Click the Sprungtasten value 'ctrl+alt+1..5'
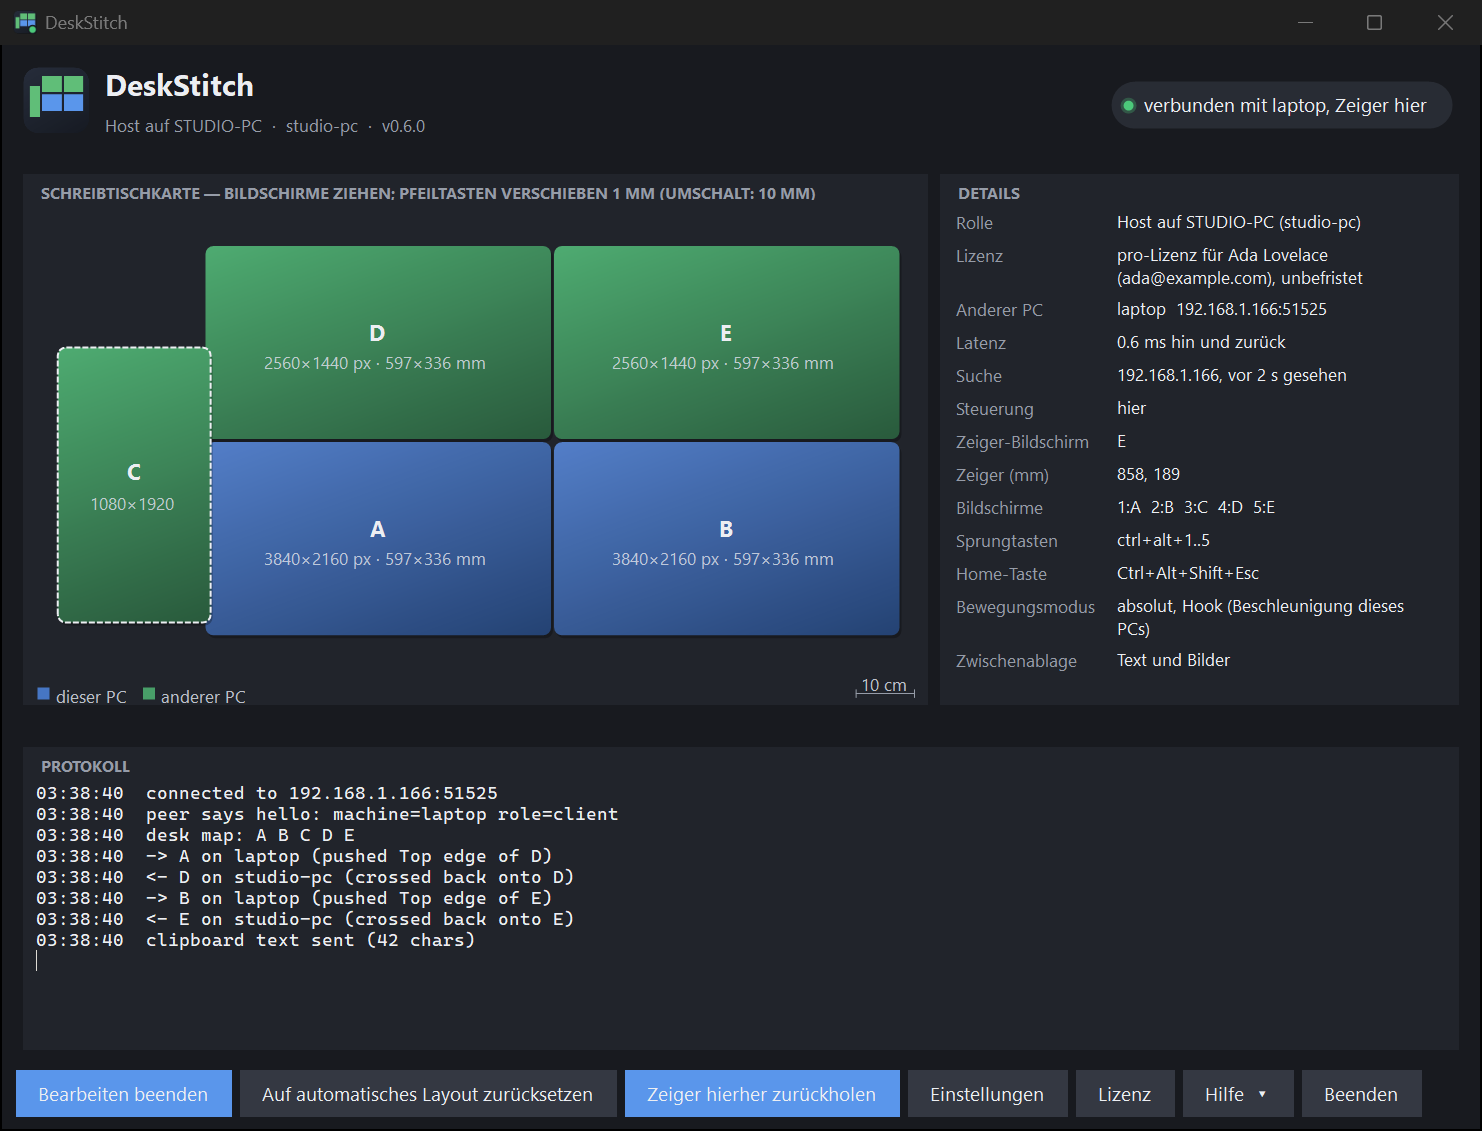The width and height of the screenshot is (1482, 1131). tap(1163, 540)
